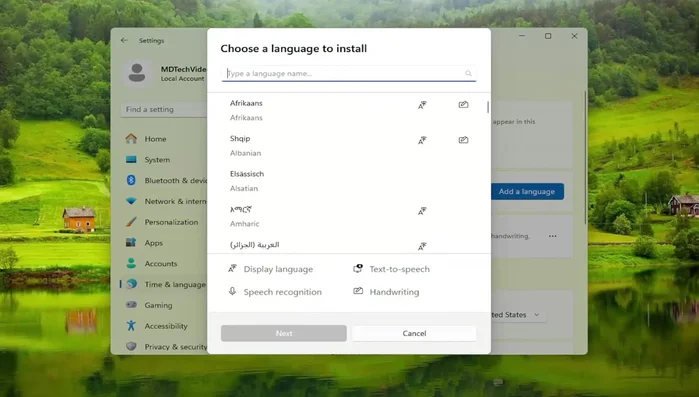
Task: Click the Accessibility figure icon
Action: (131, 325)
